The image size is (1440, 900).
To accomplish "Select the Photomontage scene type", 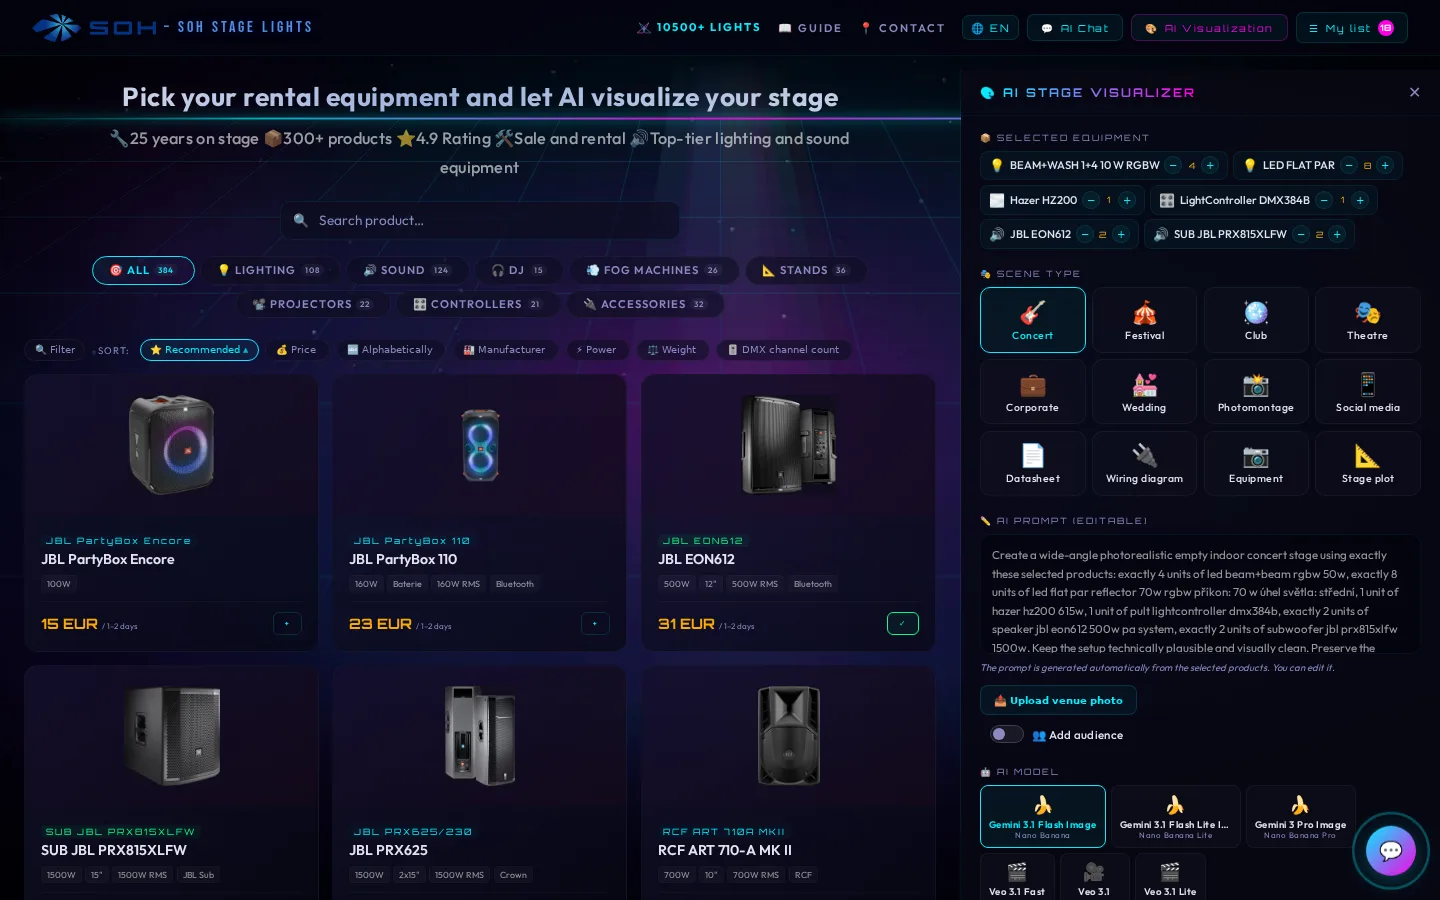I will (x=1256, y=392).
